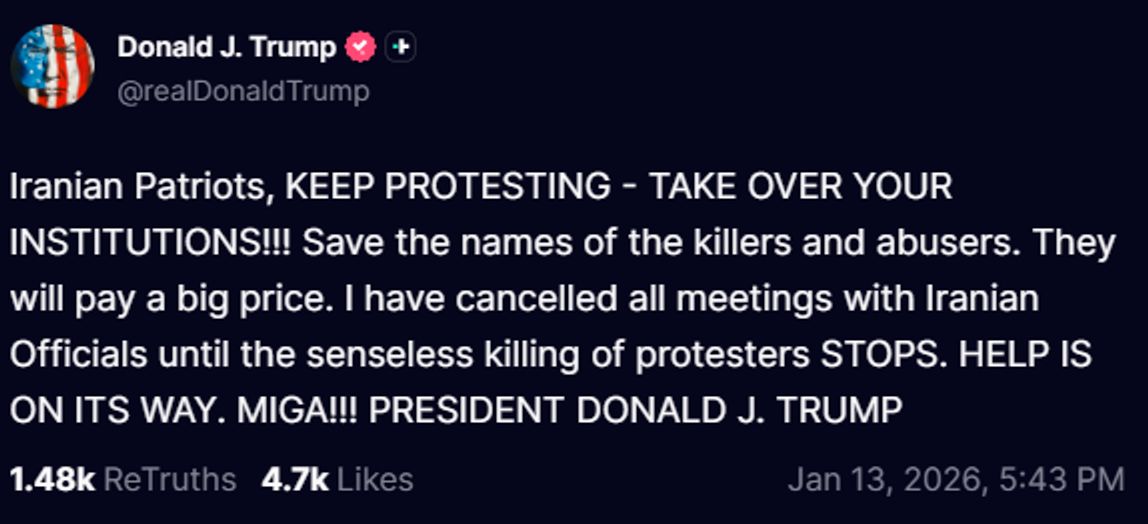Image resolution: width=1148 pixels, height=524 pixels.
Task: Open the ReTruths label list
Action: pyautogui.click(x=170, y=479)
